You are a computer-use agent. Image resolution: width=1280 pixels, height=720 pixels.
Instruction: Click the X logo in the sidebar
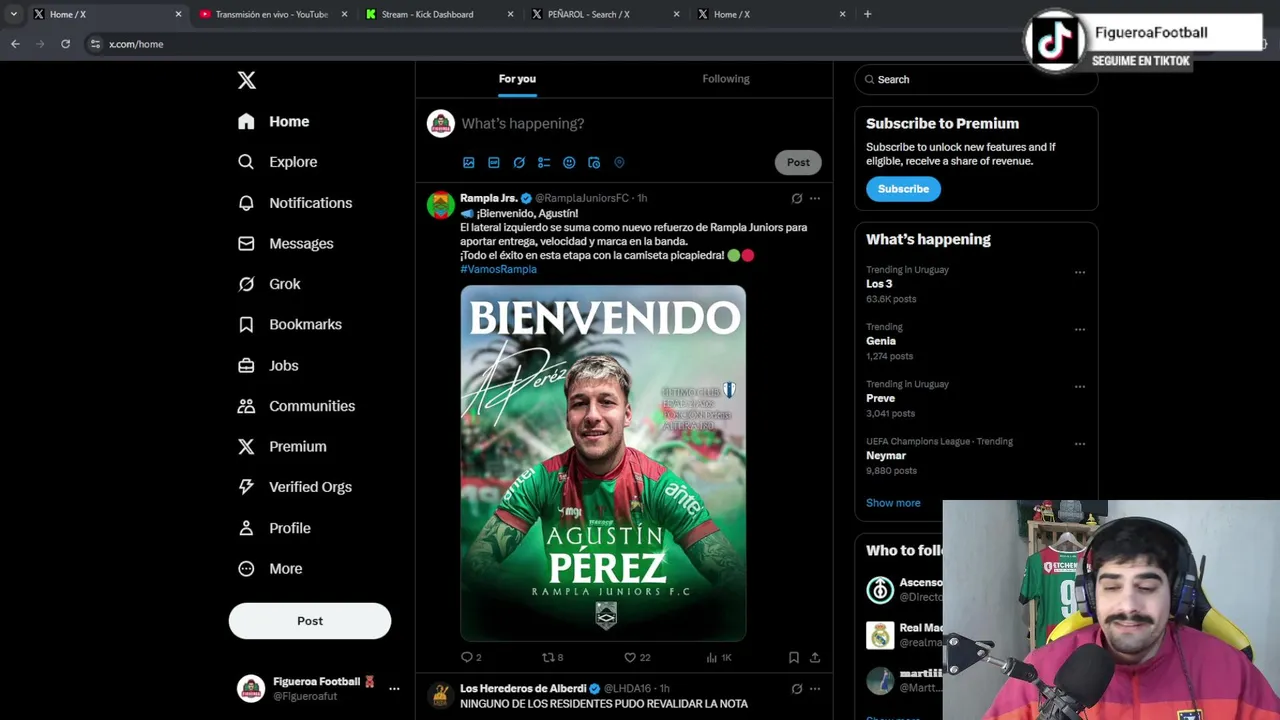tap(247, 80)
